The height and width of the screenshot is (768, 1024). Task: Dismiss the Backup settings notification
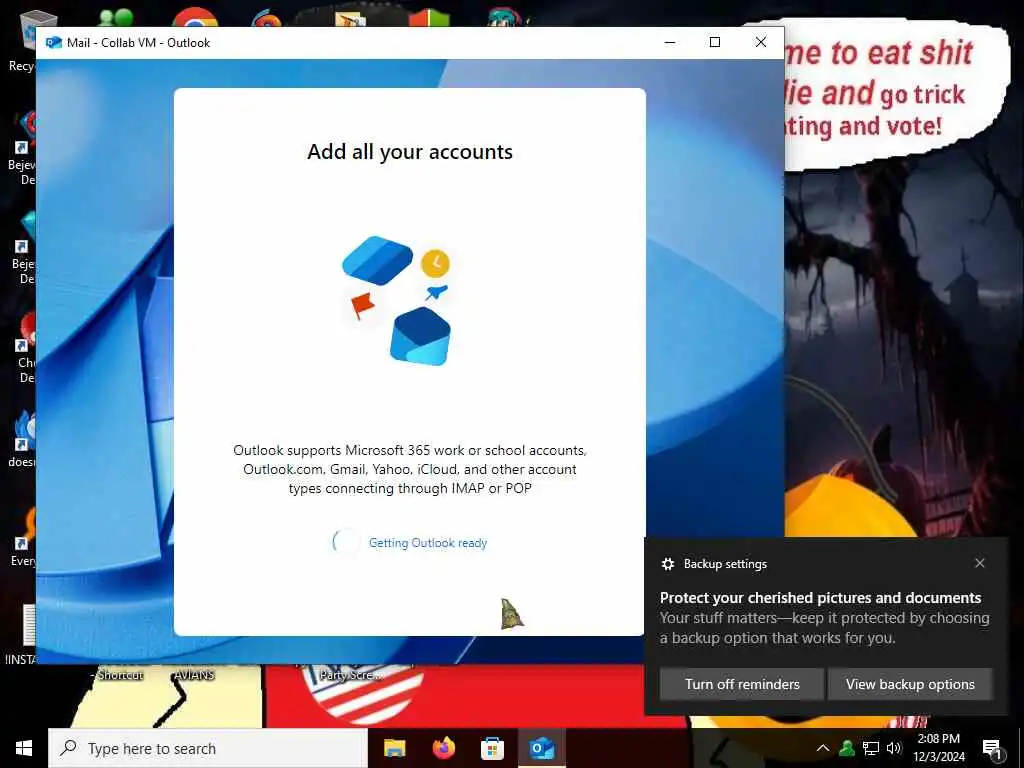pyautogui.click(x=980, y=563)
